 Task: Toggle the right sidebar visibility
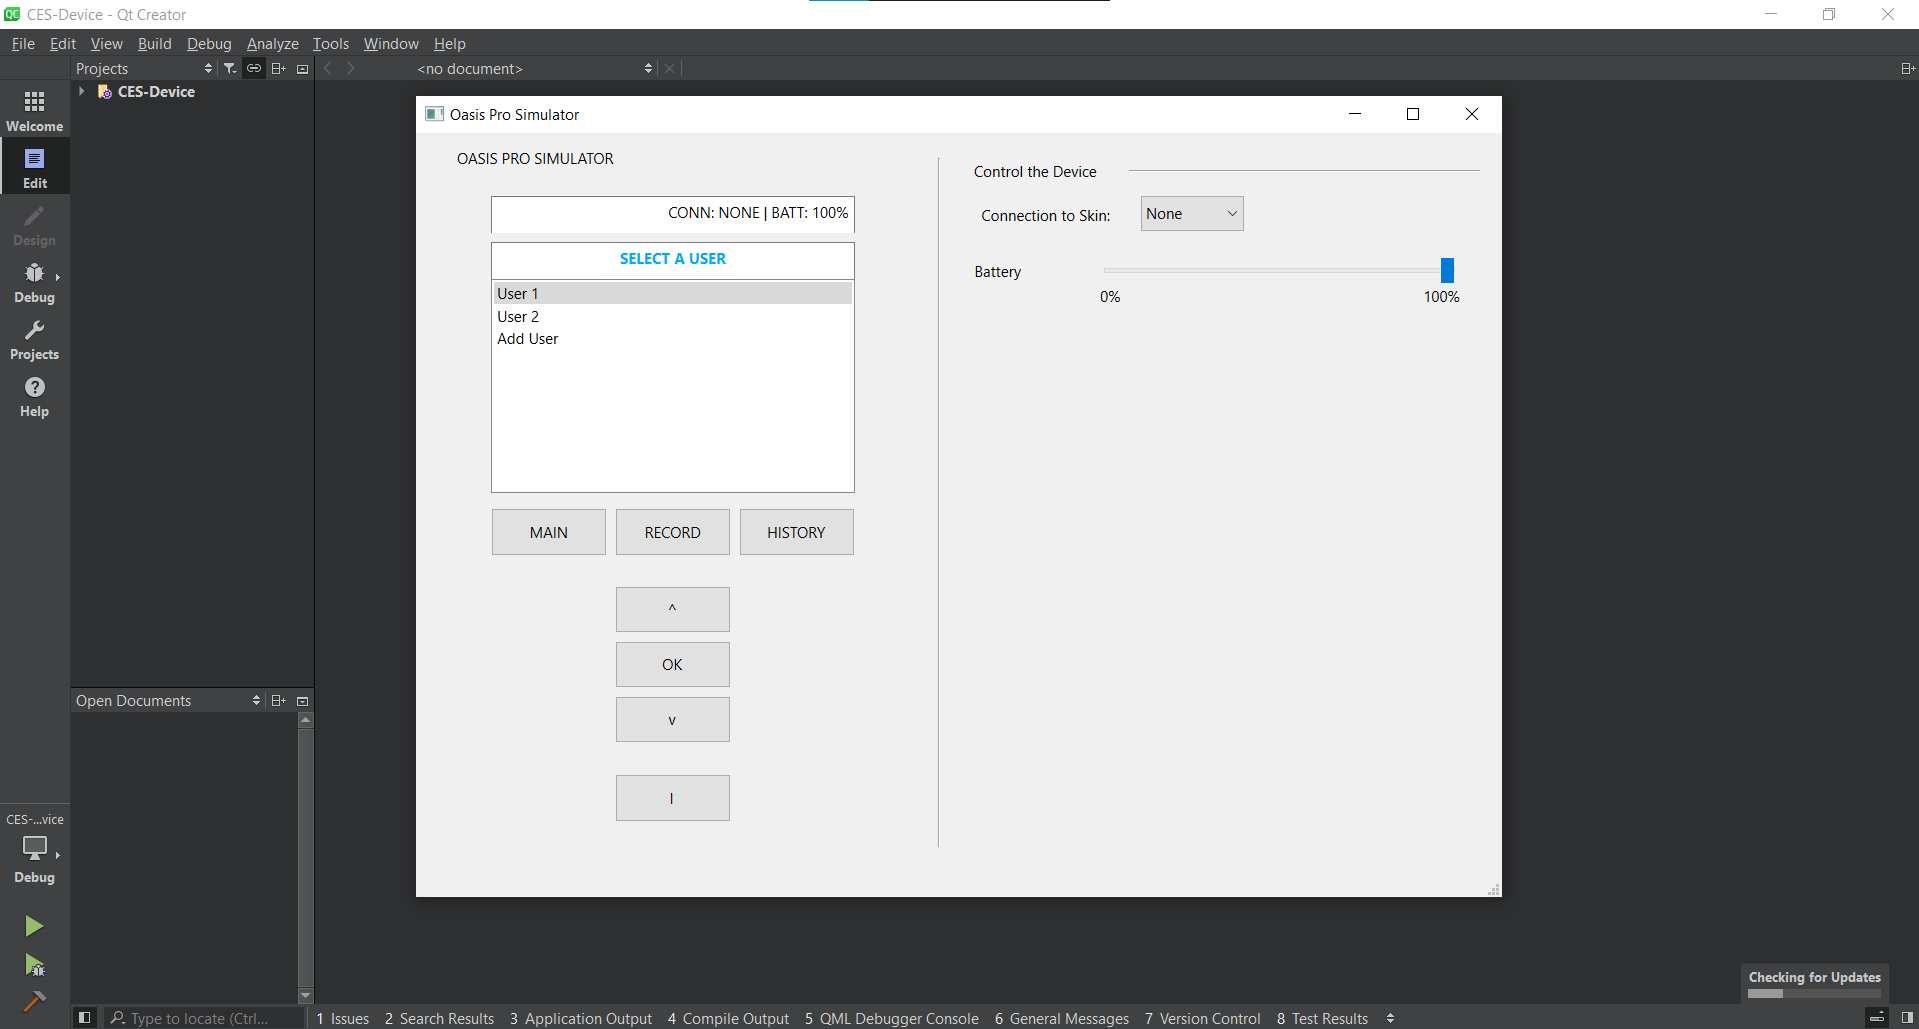tap(1907, 1018)
